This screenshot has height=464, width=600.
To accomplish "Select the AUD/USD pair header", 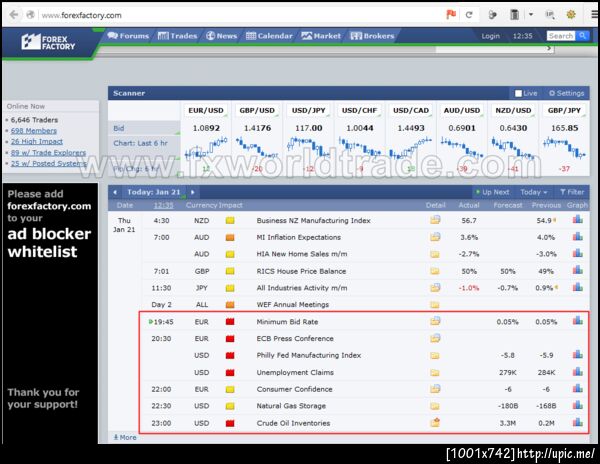I will (462, 111).
